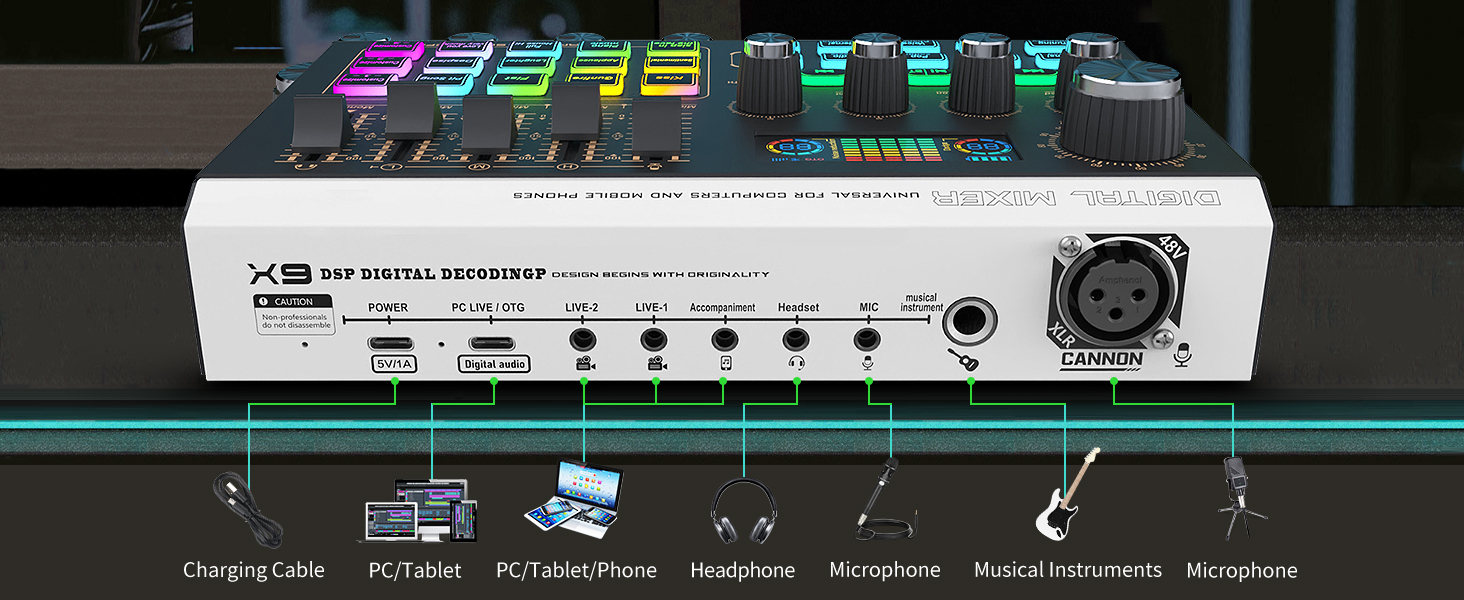Screen dimensions: 1464x600
Task: Select the phone music icon under Accompaniment
Action: [x=724, y=364]
